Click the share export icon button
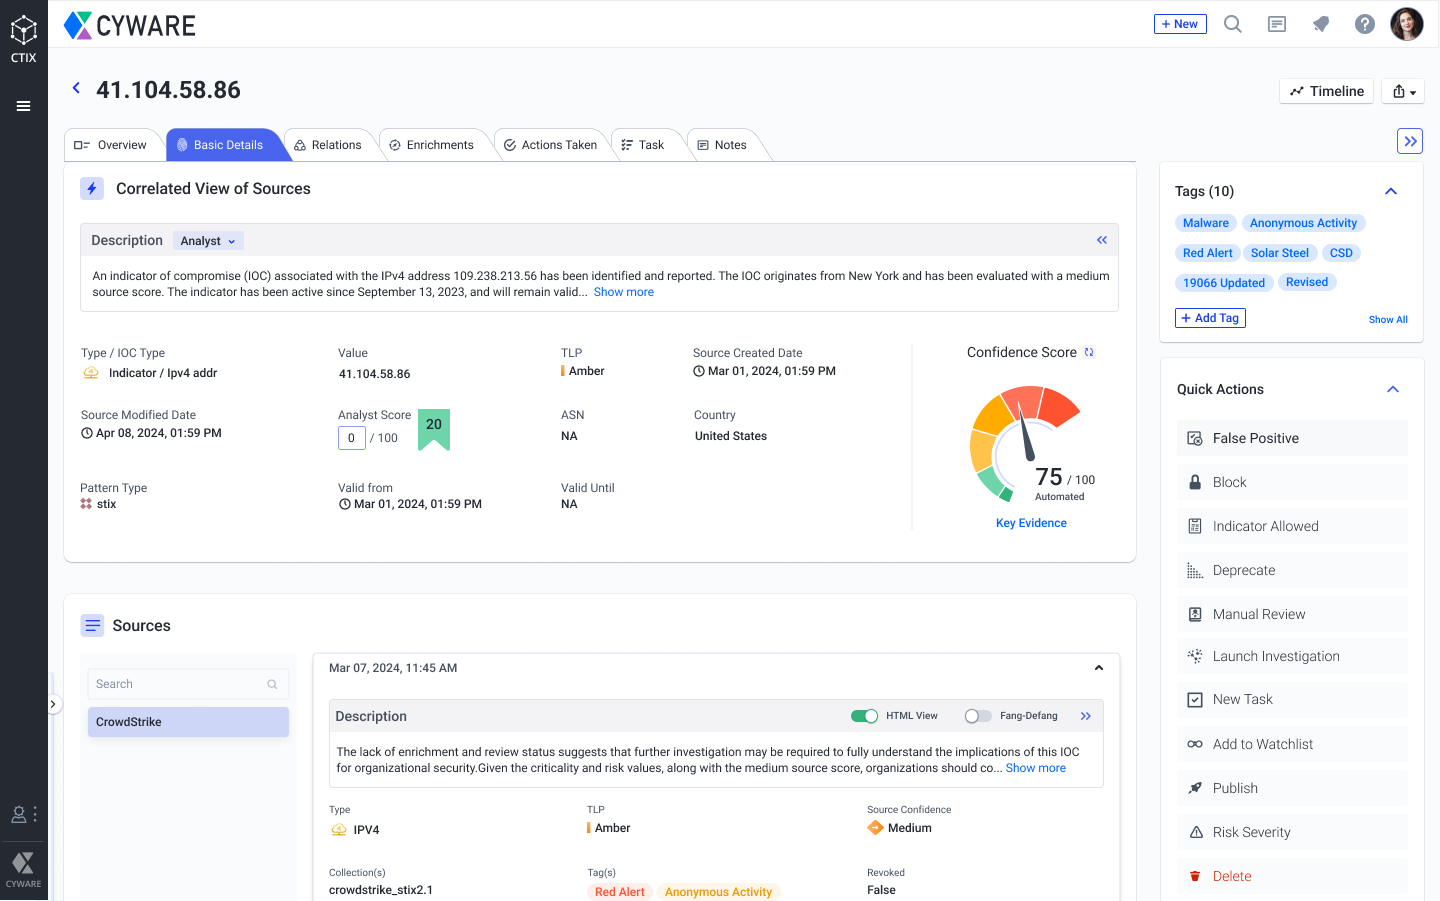The image size is (1440, 901). tap(1403, 91)
